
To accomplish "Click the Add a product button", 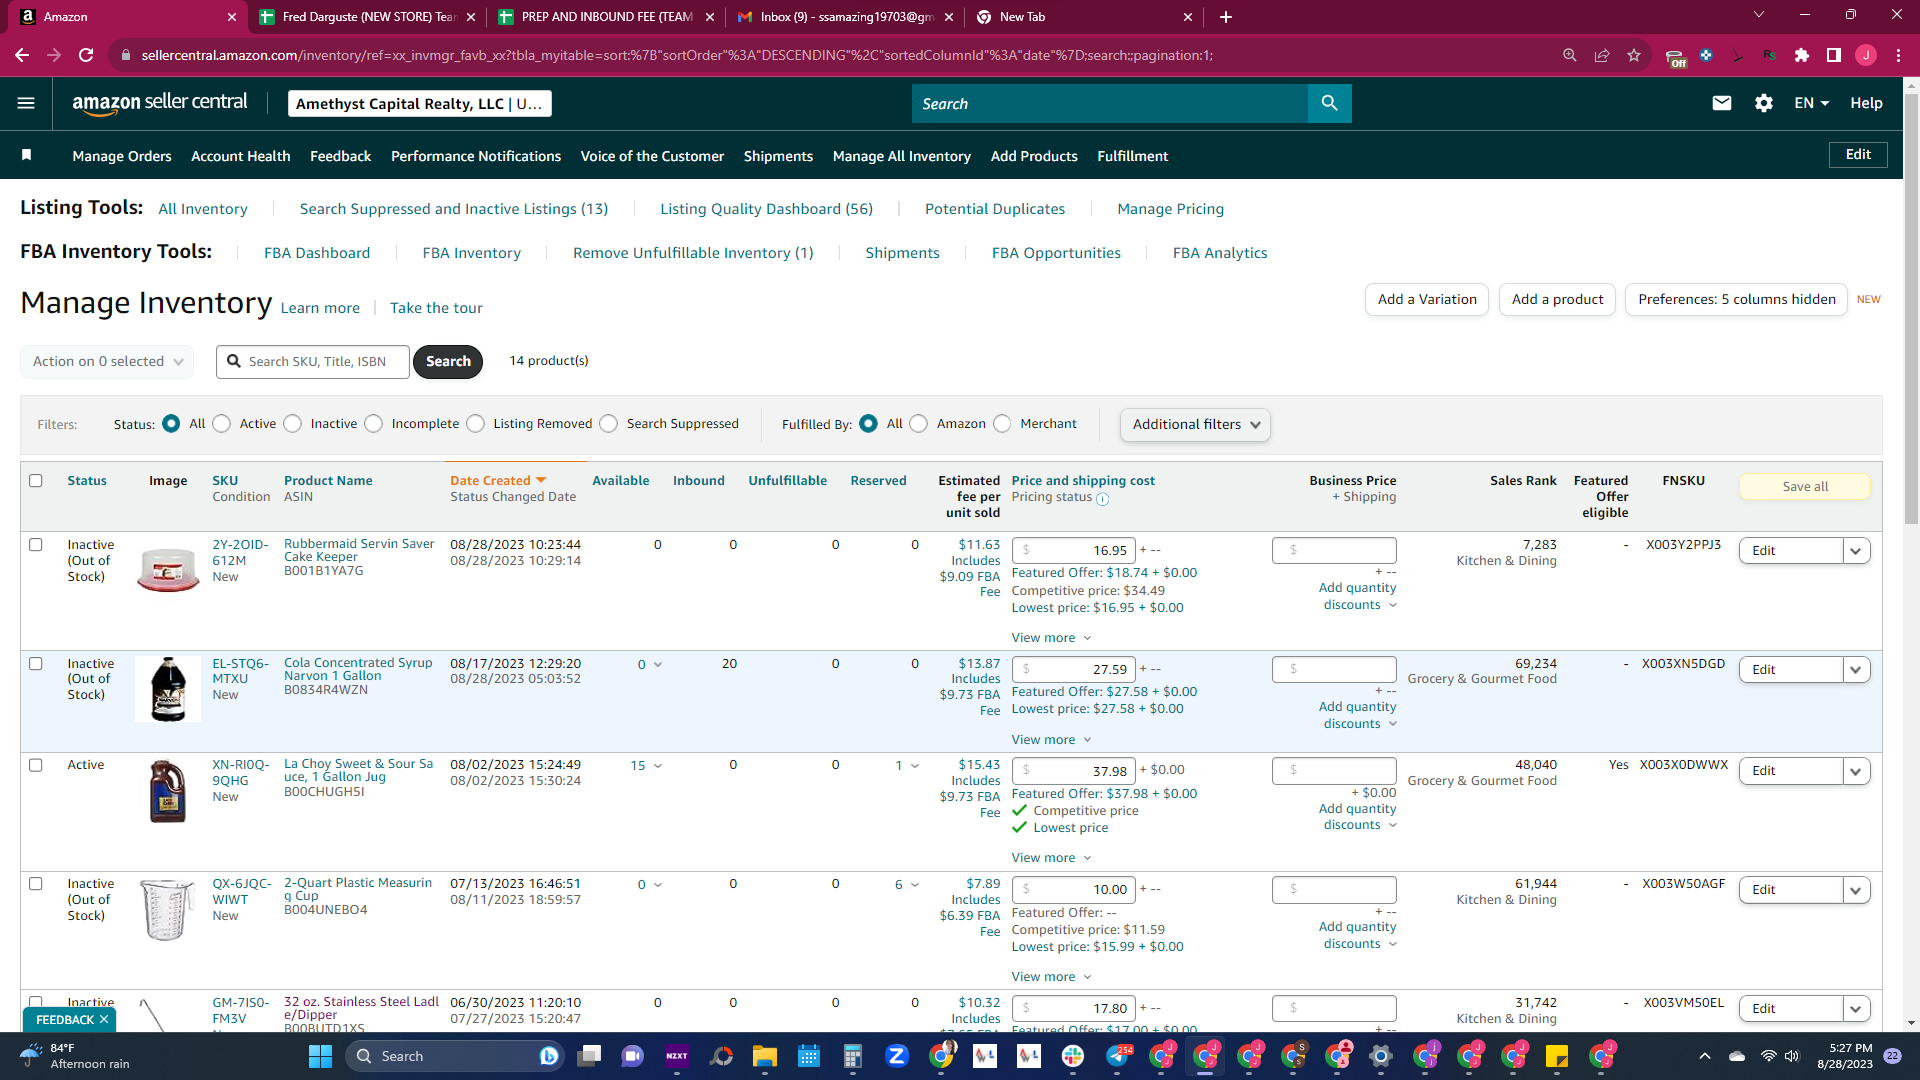I will [1557, 300].
